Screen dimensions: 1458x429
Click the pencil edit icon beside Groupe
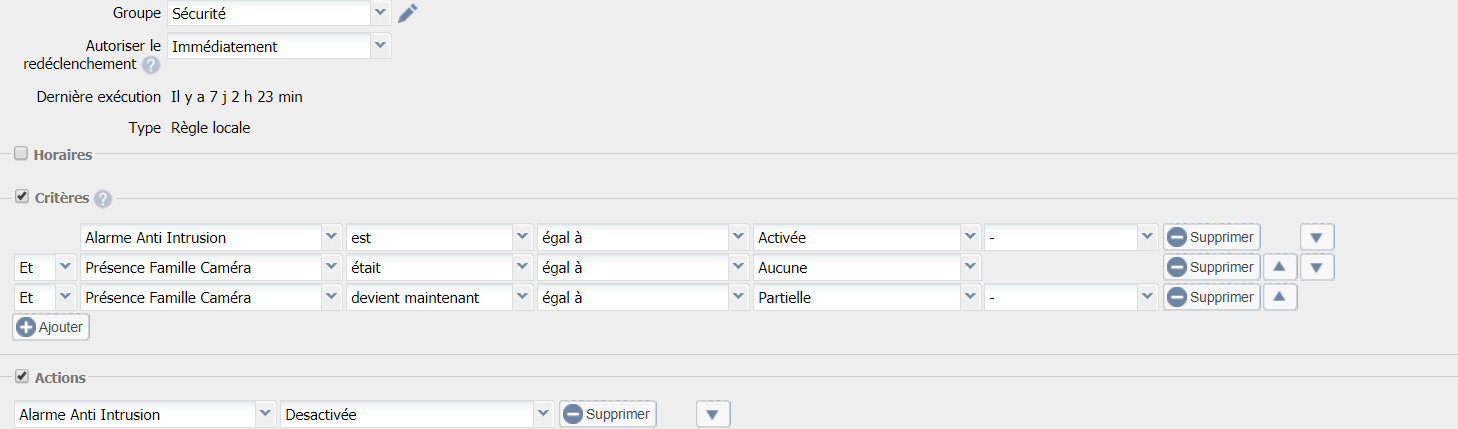coord(407,13)
